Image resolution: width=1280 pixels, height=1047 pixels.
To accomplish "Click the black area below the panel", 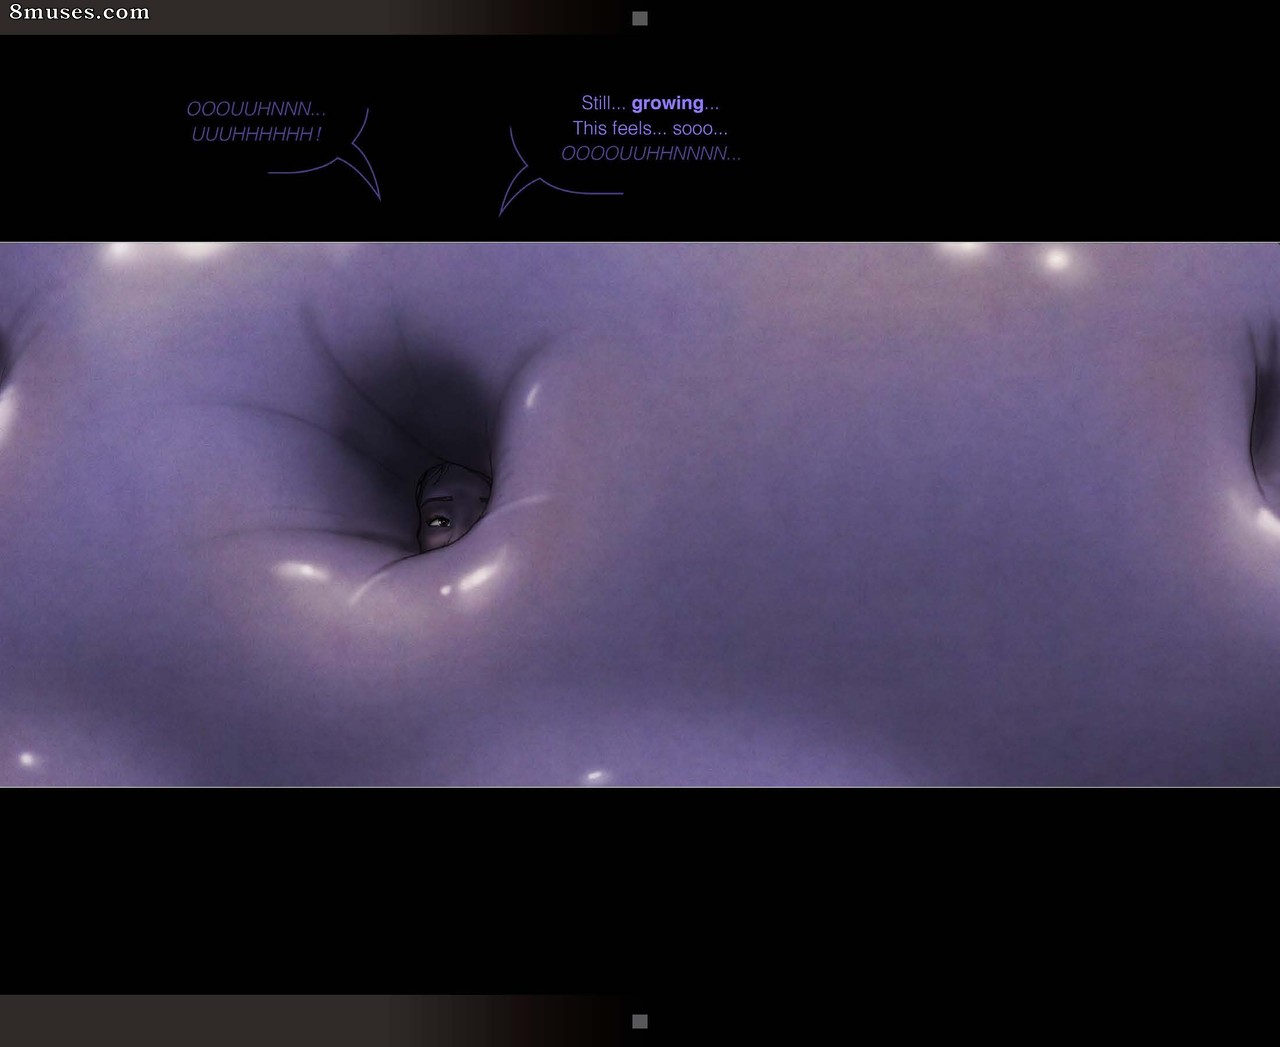I will click(640, 890).
